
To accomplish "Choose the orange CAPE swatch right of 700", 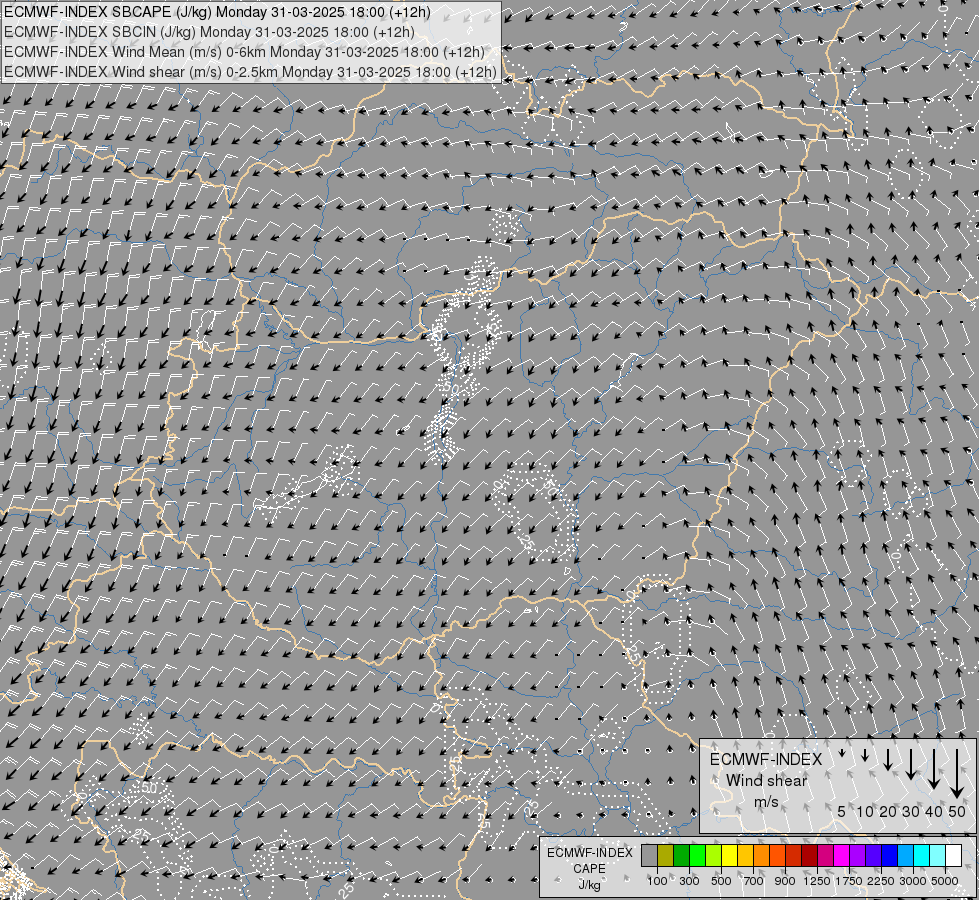I will 762,856.
